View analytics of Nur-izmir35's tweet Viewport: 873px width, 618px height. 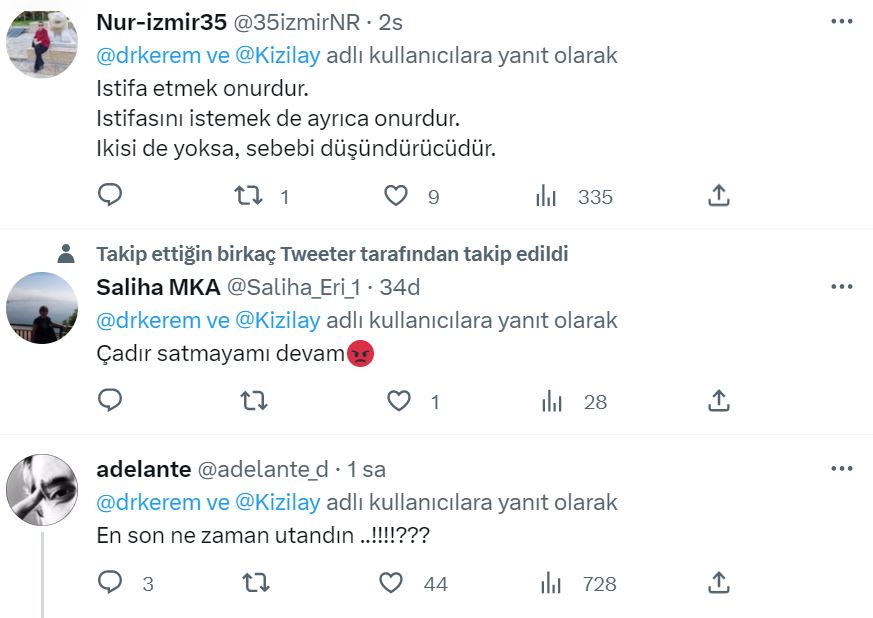(x=546, y=196)
